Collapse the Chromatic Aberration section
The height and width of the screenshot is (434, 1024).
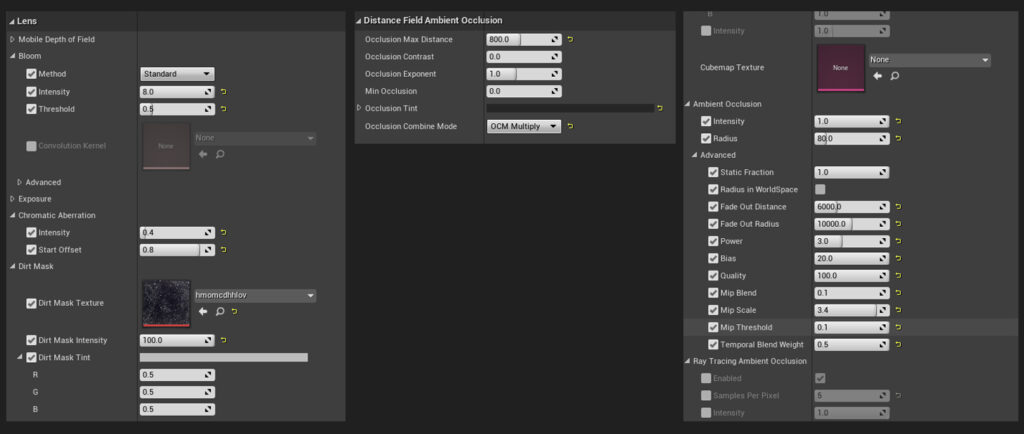pos(12,215)
